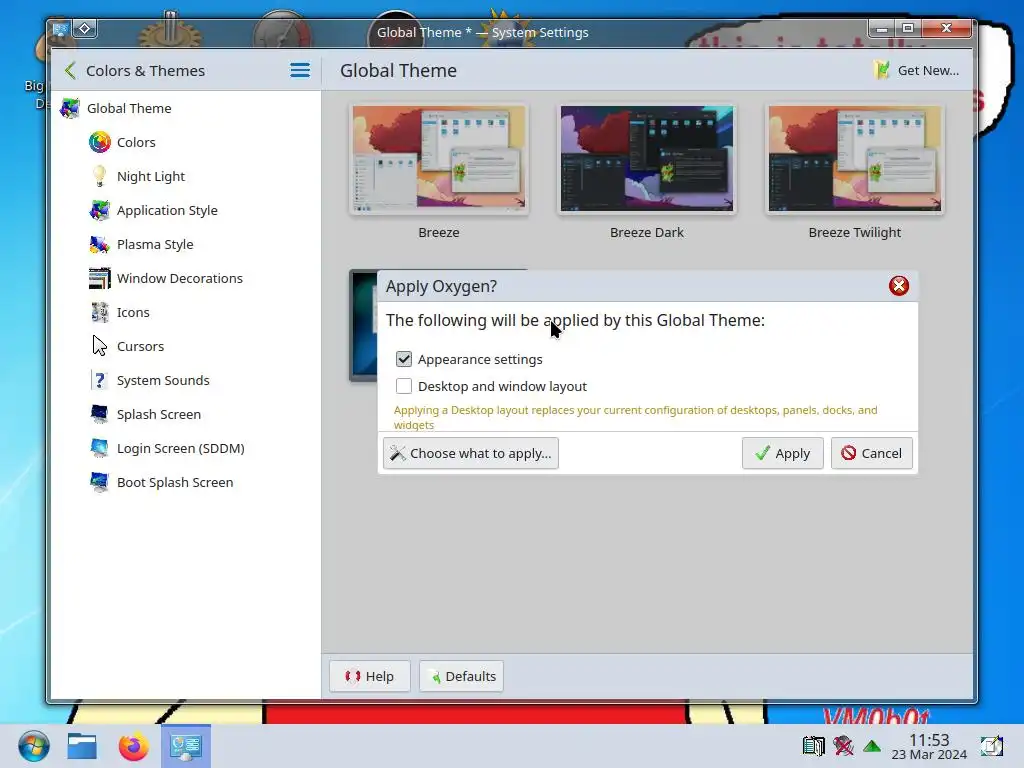Image resolution: width=1024 pixels, height=768 pixels.
Task: Click the Global Theme sidebar icon
Action: [70, 108]
